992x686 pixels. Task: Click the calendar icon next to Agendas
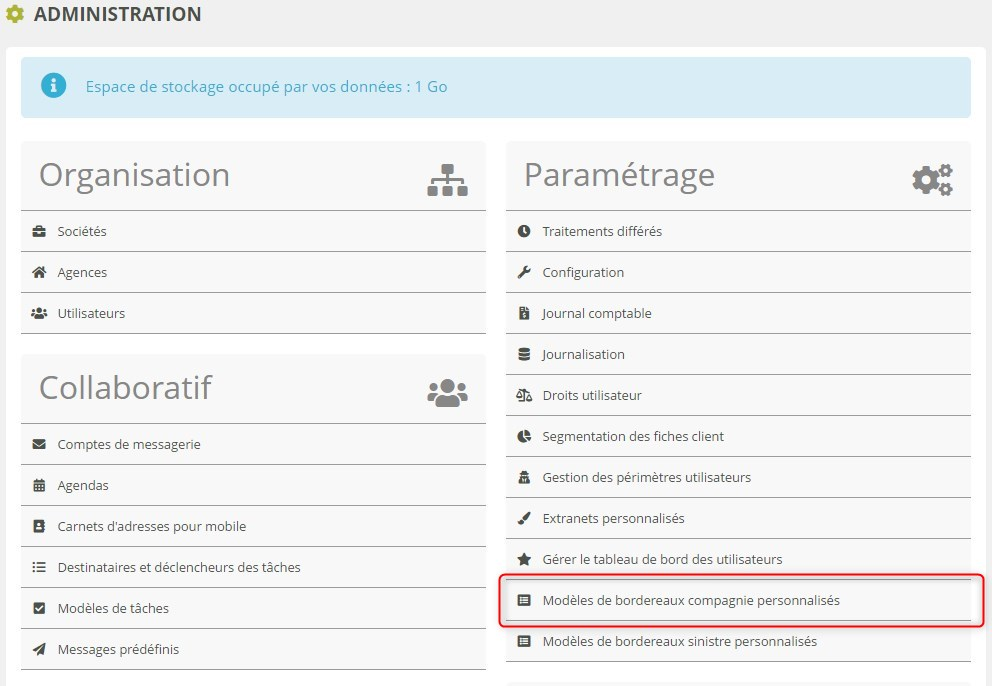pos(39,485)
